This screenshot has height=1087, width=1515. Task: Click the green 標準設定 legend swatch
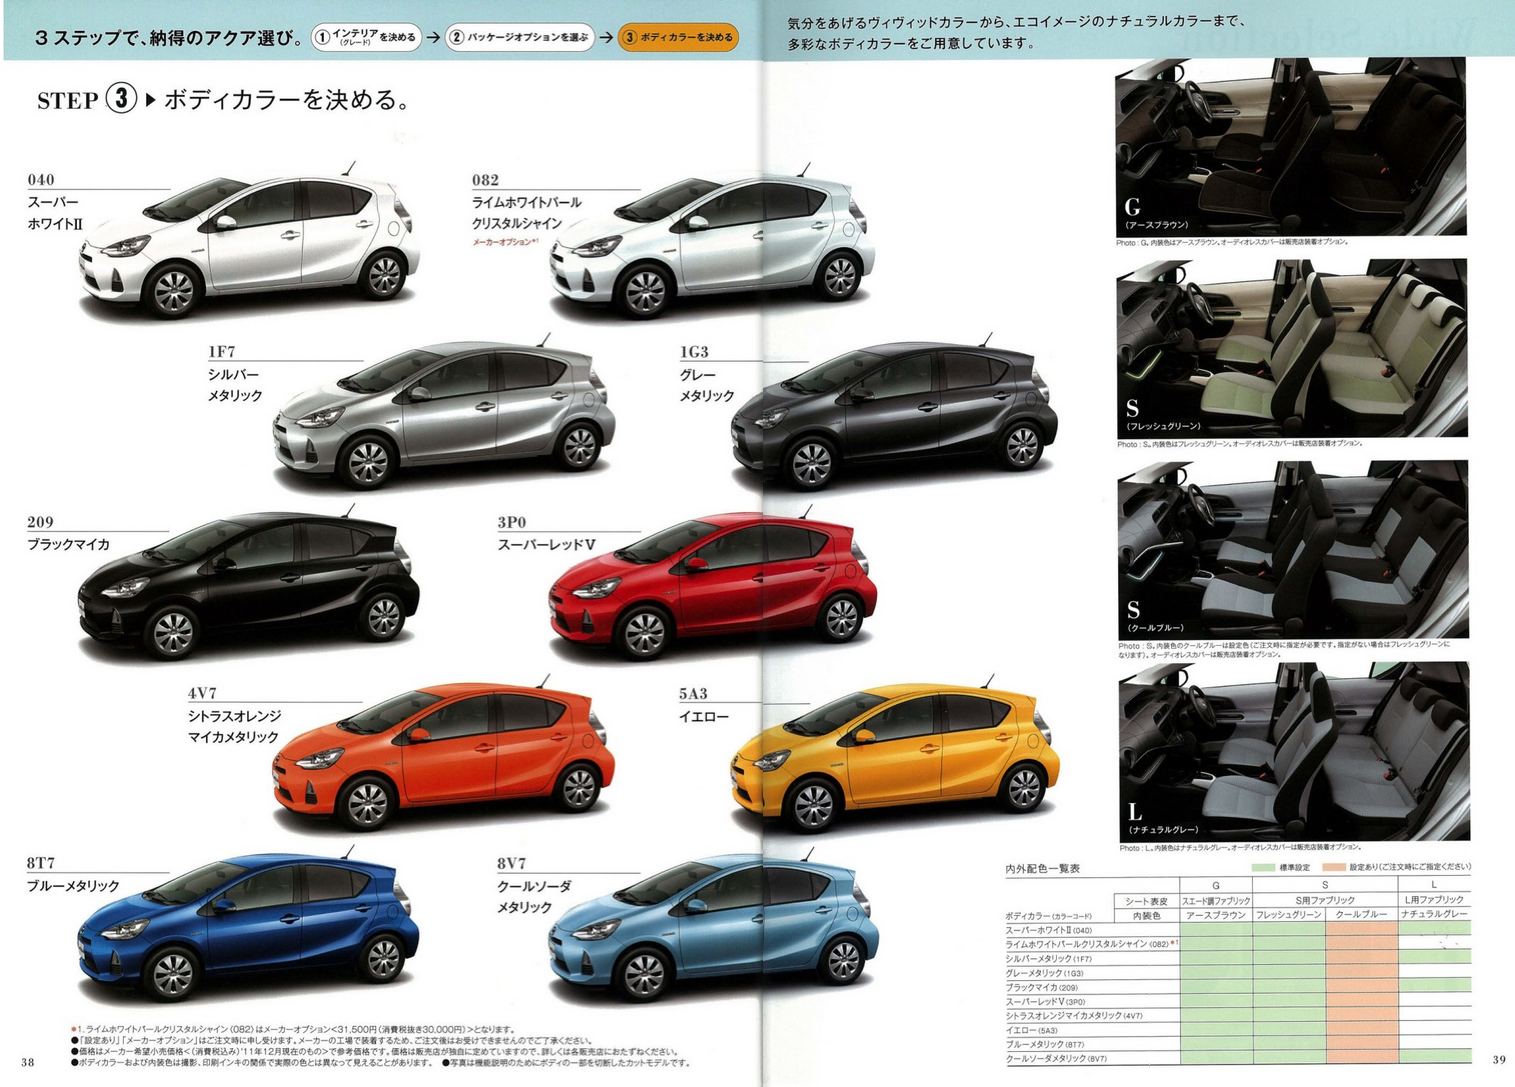[1263, 868]
